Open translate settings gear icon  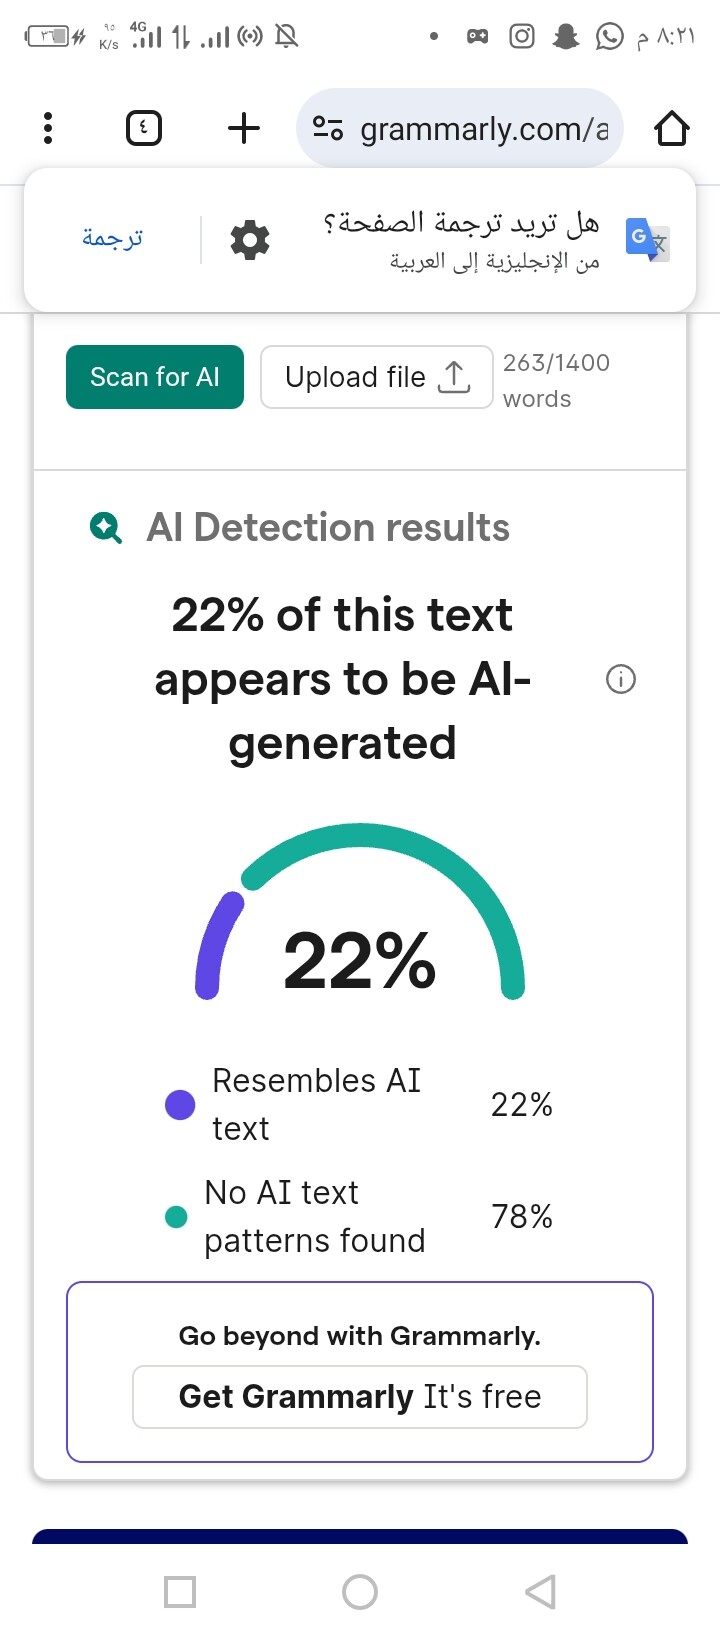250,240
